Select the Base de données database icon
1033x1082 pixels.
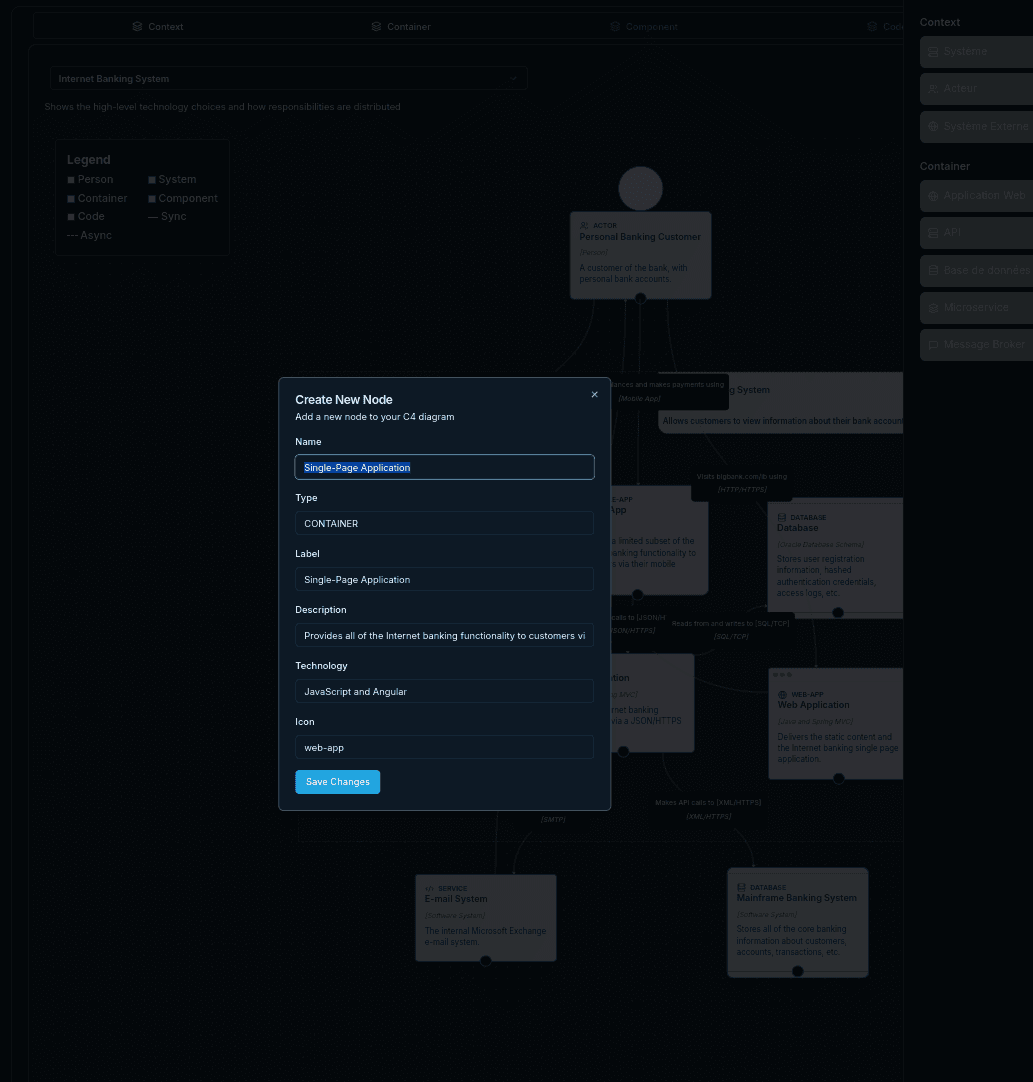(932, 270)
